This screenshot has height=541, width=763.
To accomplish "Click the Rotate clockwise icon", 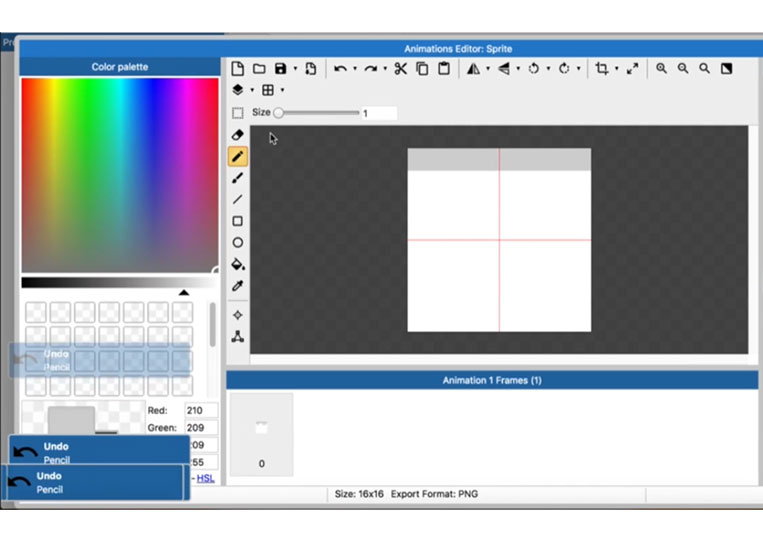I will click(564, 69).
